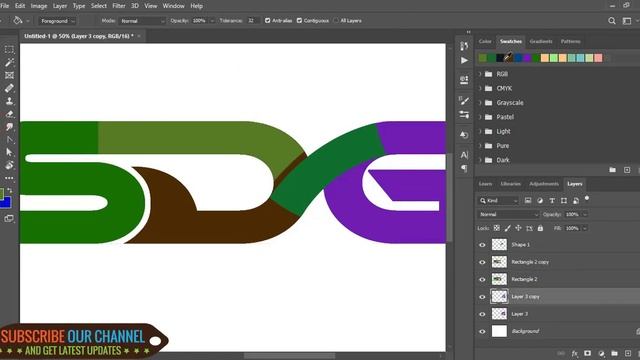This screenshot has width=640, height=360.
Task: Switch to the Patterns tab
Action: pyautogui.click(x=570, y=41)
